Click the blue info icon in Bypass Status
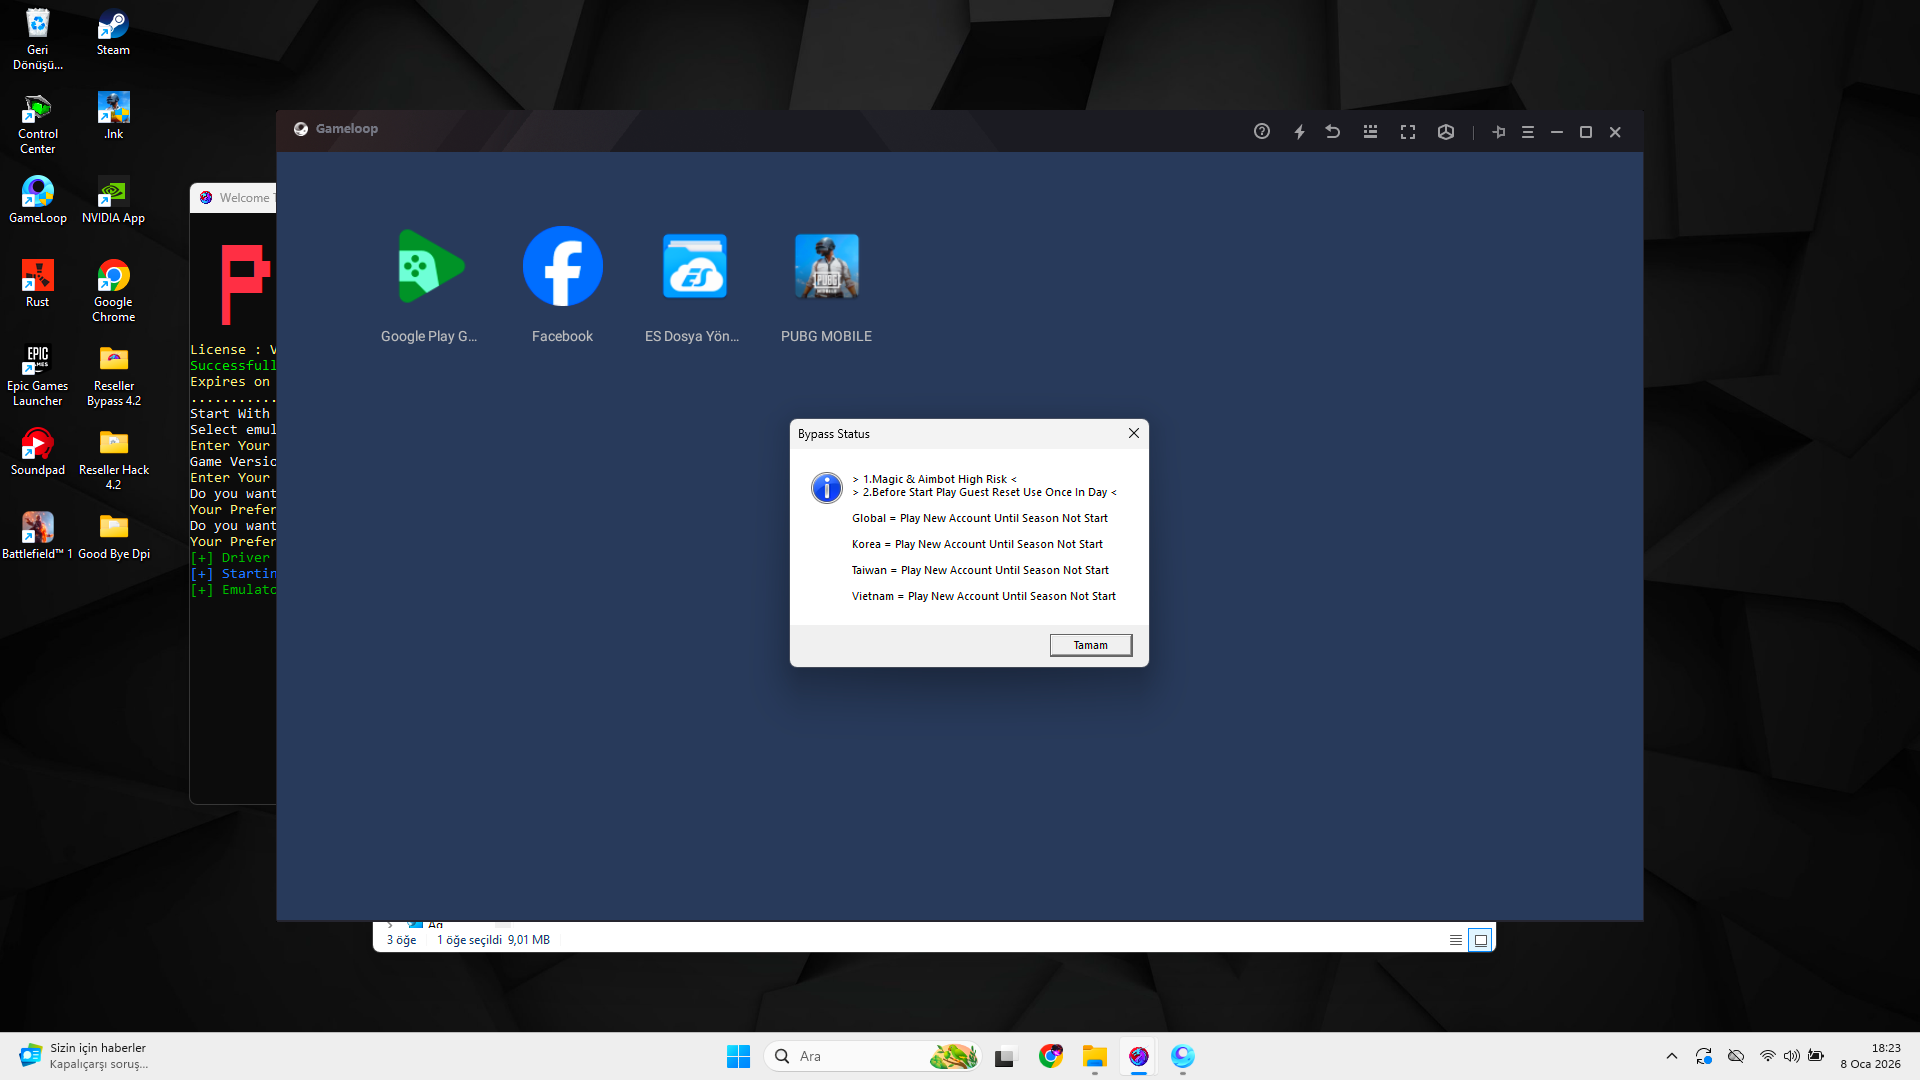1920x1080 pixels. point(826,488)
